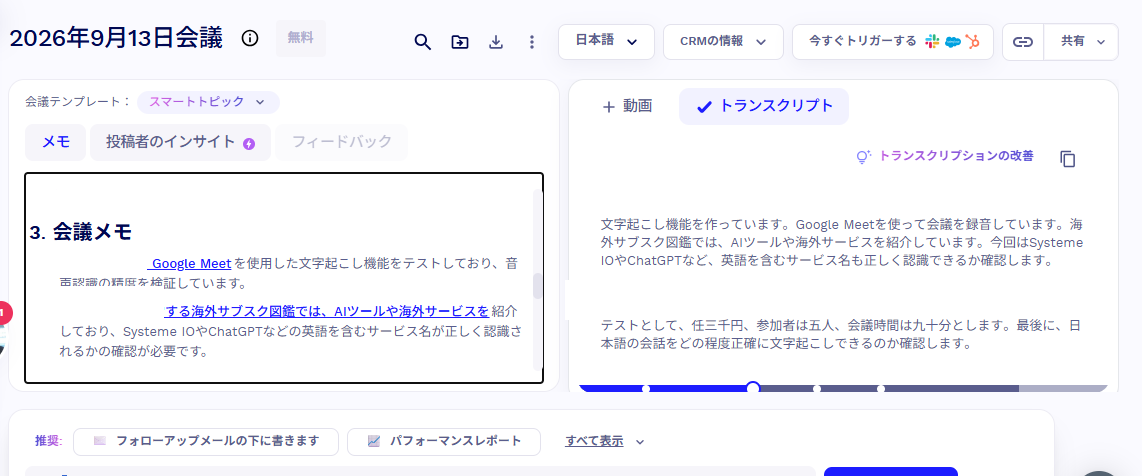This screenshot has height=476, width=1142.
Task: Click パフォーマンスレポート suggestion button
Action: (x=444, y=442)
